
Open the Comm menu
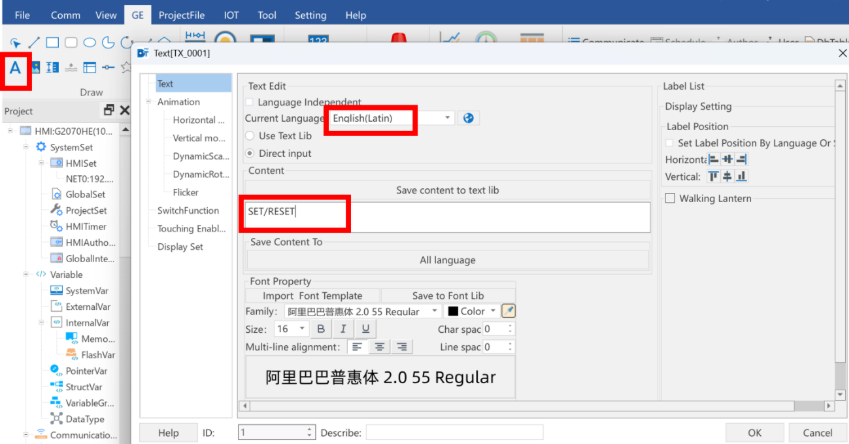tap(66, 15)
